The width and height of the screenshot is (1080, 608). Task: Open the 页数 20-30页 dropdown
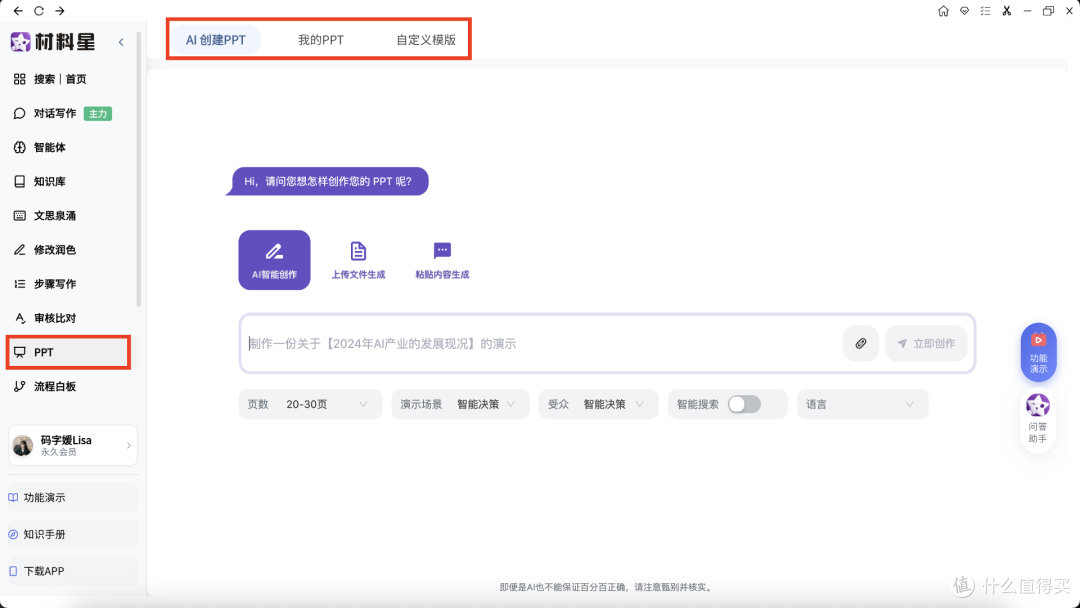tap(310, 404)
